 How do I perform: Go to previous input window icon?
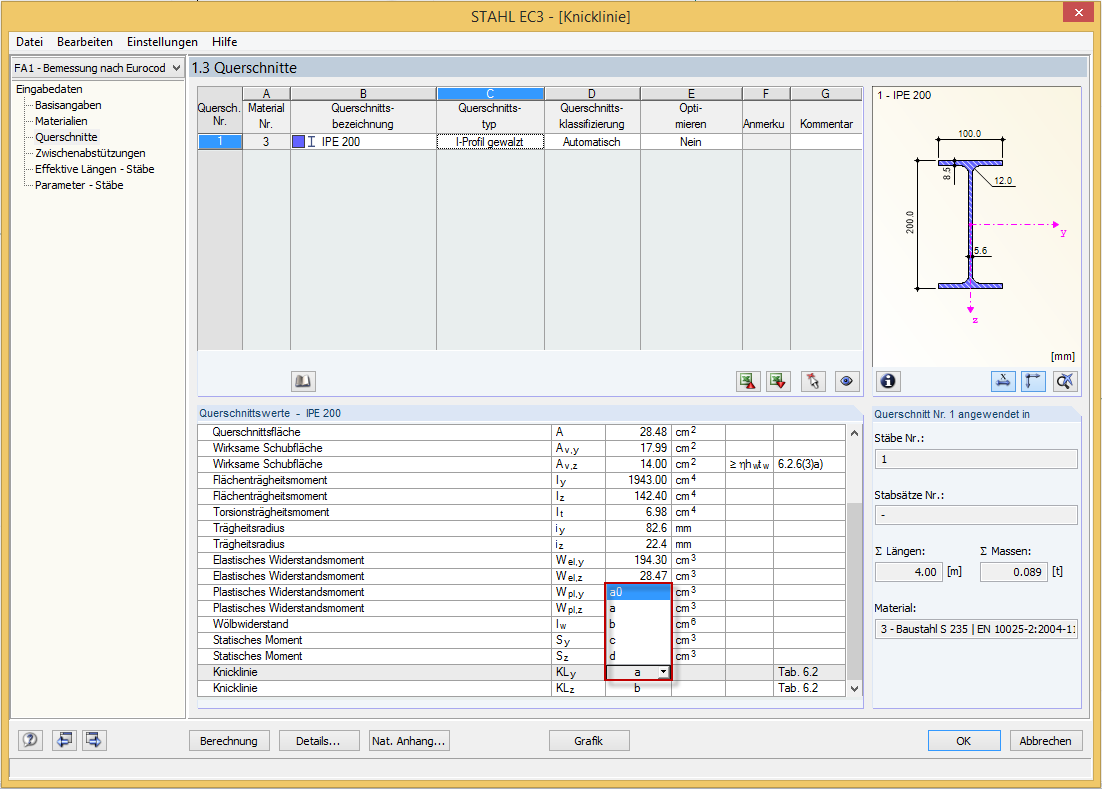(64, 740)
